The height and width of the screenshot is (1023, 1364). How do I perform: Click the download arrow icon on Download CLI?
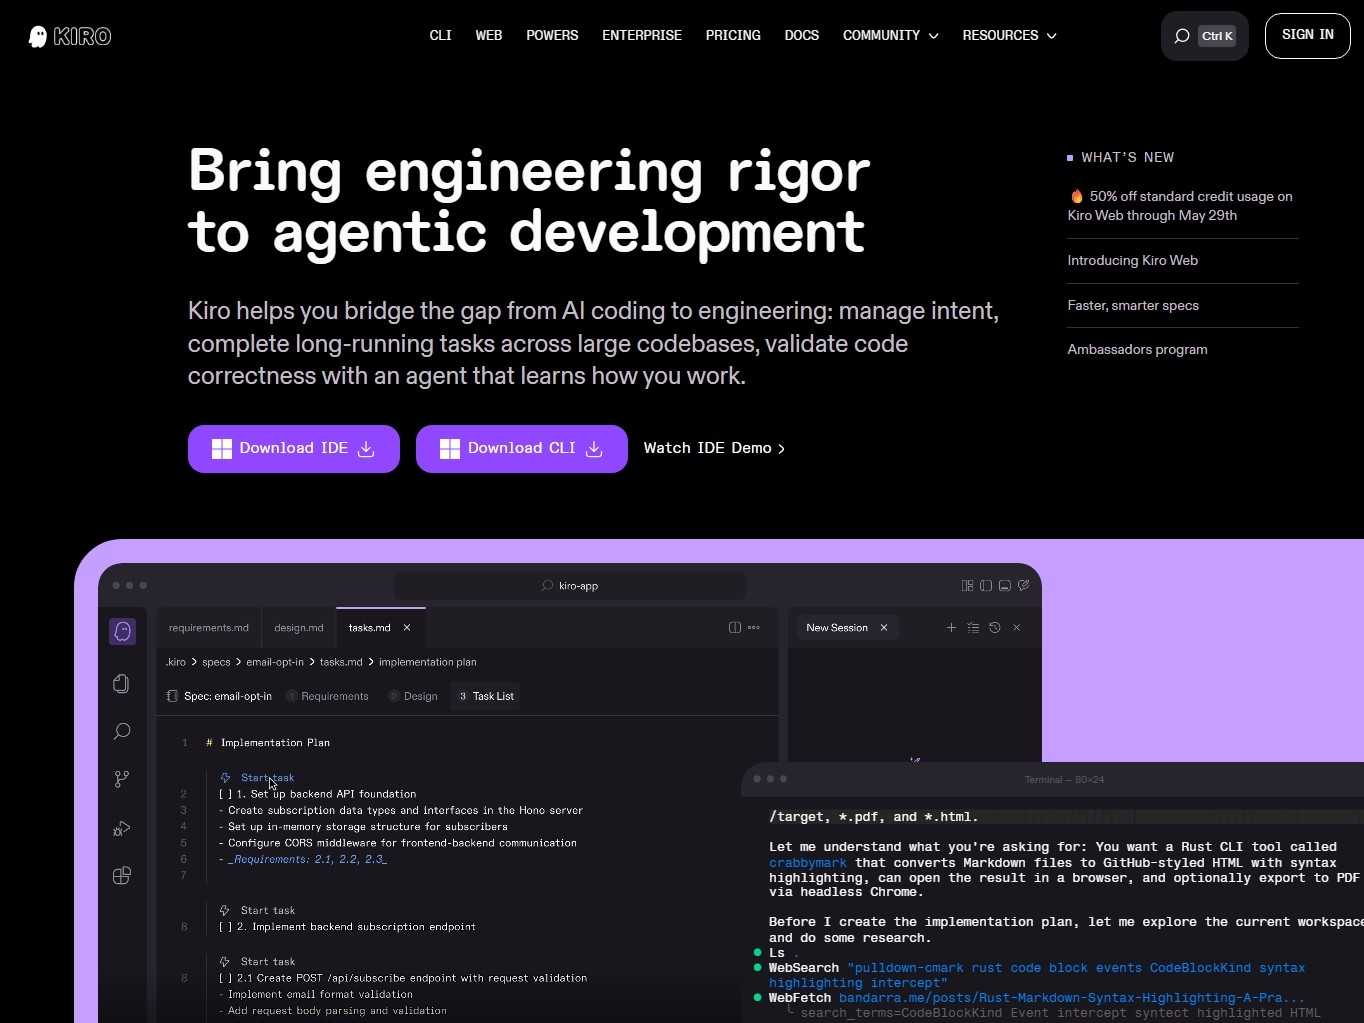(x=594, y=449)
